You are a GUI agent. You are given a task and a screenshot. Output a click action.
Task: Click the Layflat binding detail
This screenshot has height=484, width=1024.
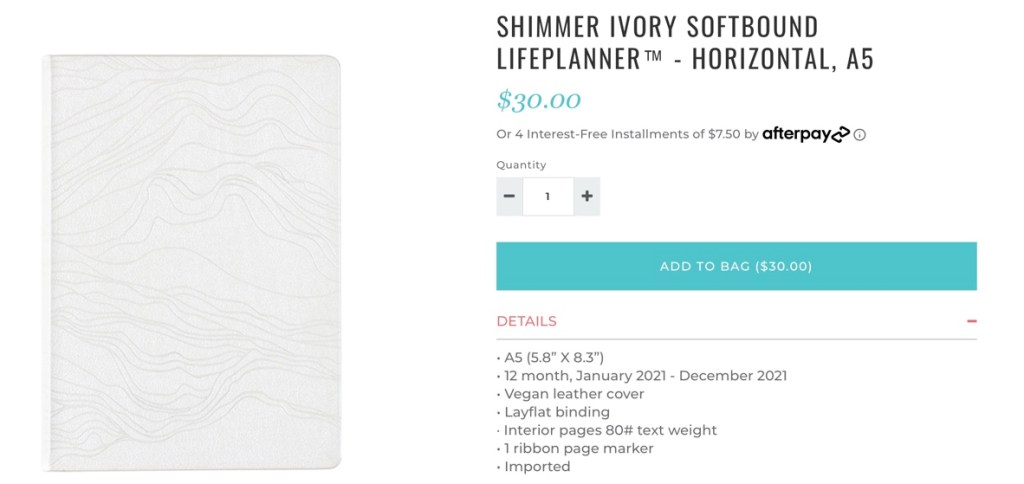[553, 412]
